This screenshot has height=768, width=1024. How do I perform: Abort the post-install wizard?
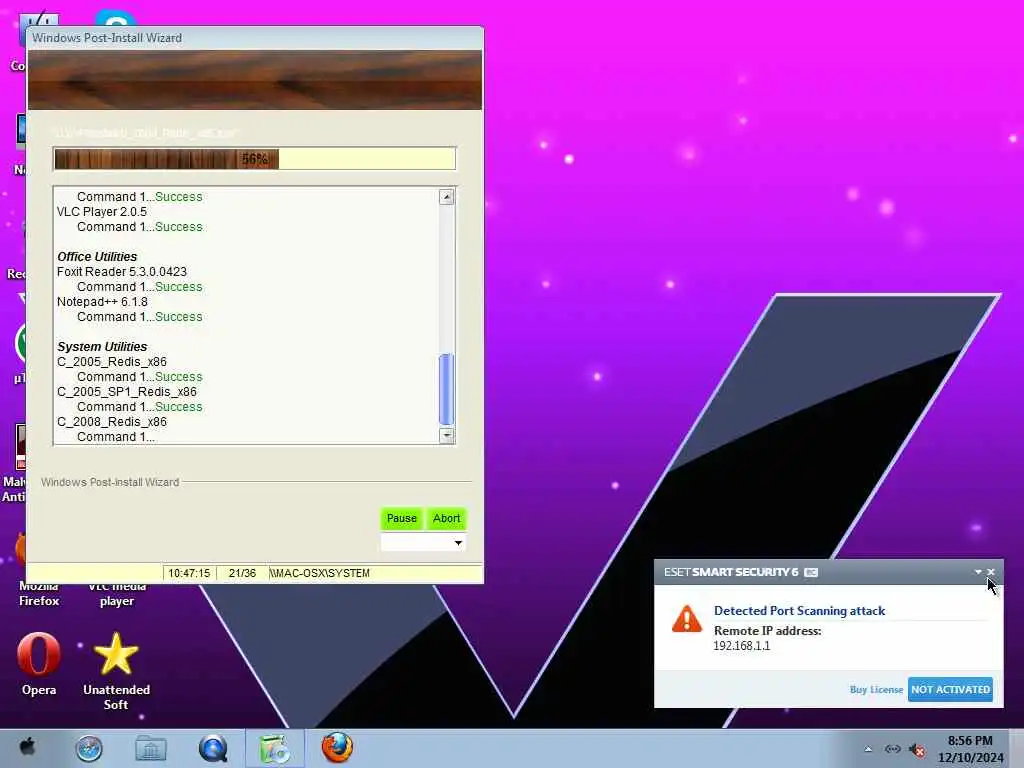point(446,518)
